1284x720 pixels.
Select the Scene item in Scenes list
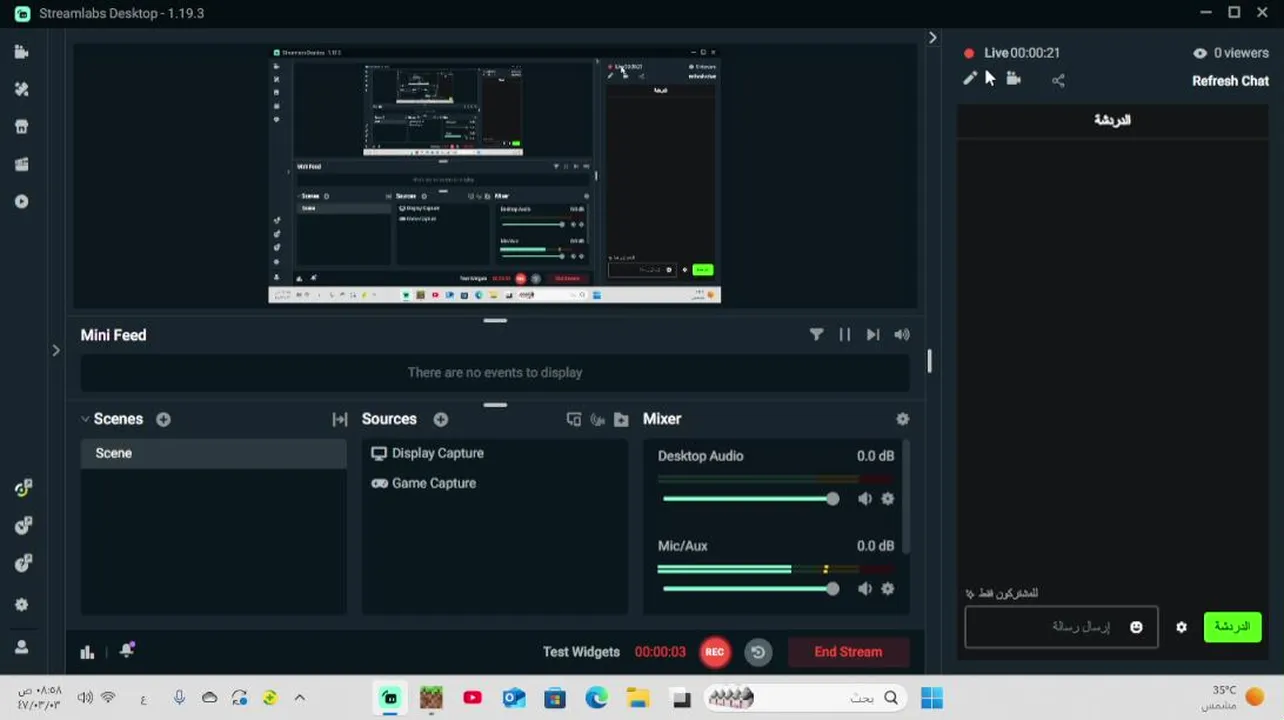[x=213, y=453]
